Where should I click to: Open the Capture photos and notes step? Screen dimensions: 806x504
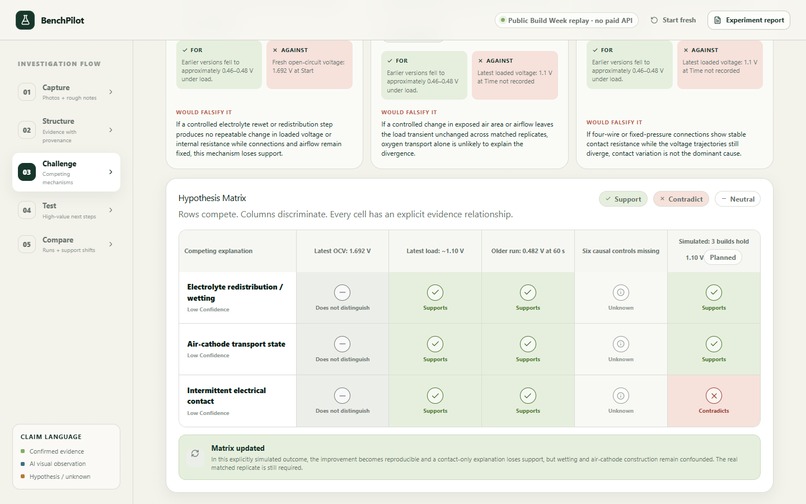coord(66,92)
